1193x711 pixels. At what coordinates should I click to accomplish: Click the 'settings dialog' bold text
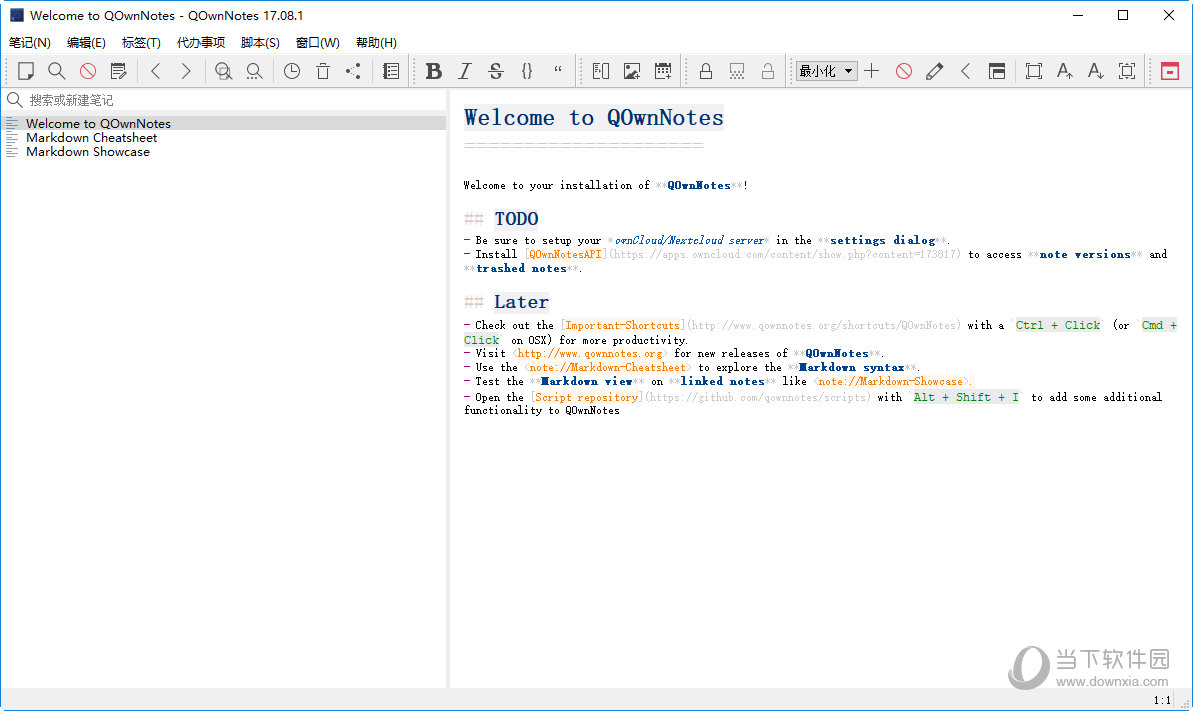pyautogui.click(x=883, y=241)
